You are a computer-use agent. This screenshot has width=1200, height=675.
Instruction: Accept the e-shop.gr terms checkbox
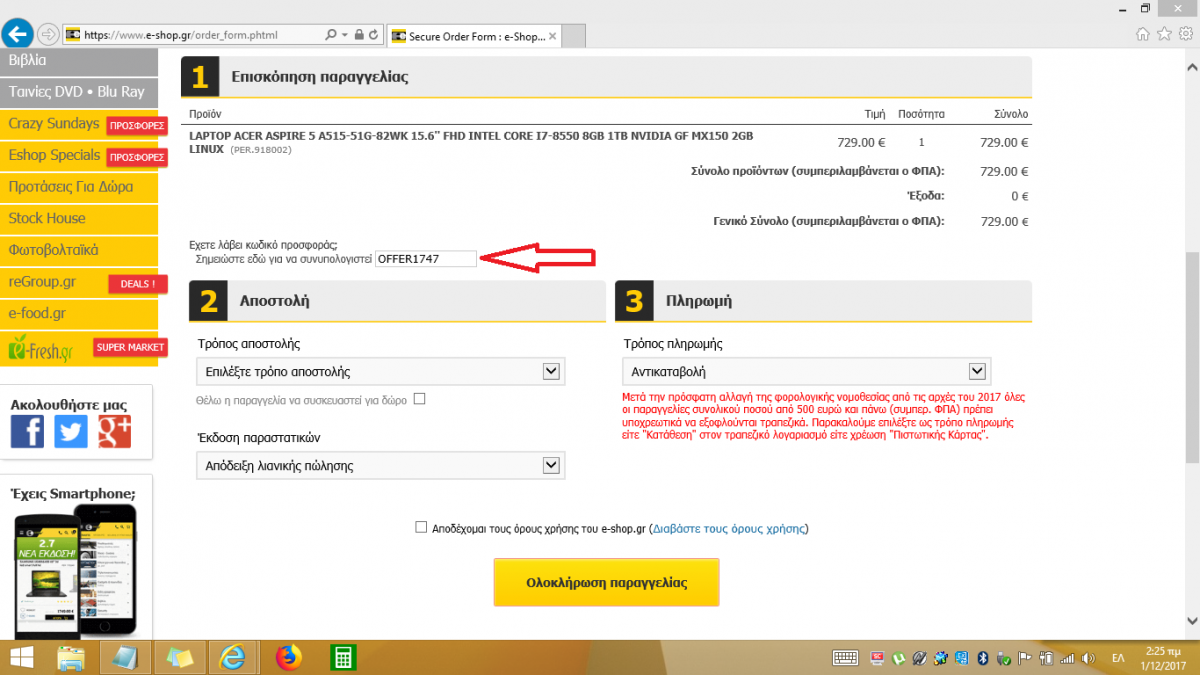point(421,527)
